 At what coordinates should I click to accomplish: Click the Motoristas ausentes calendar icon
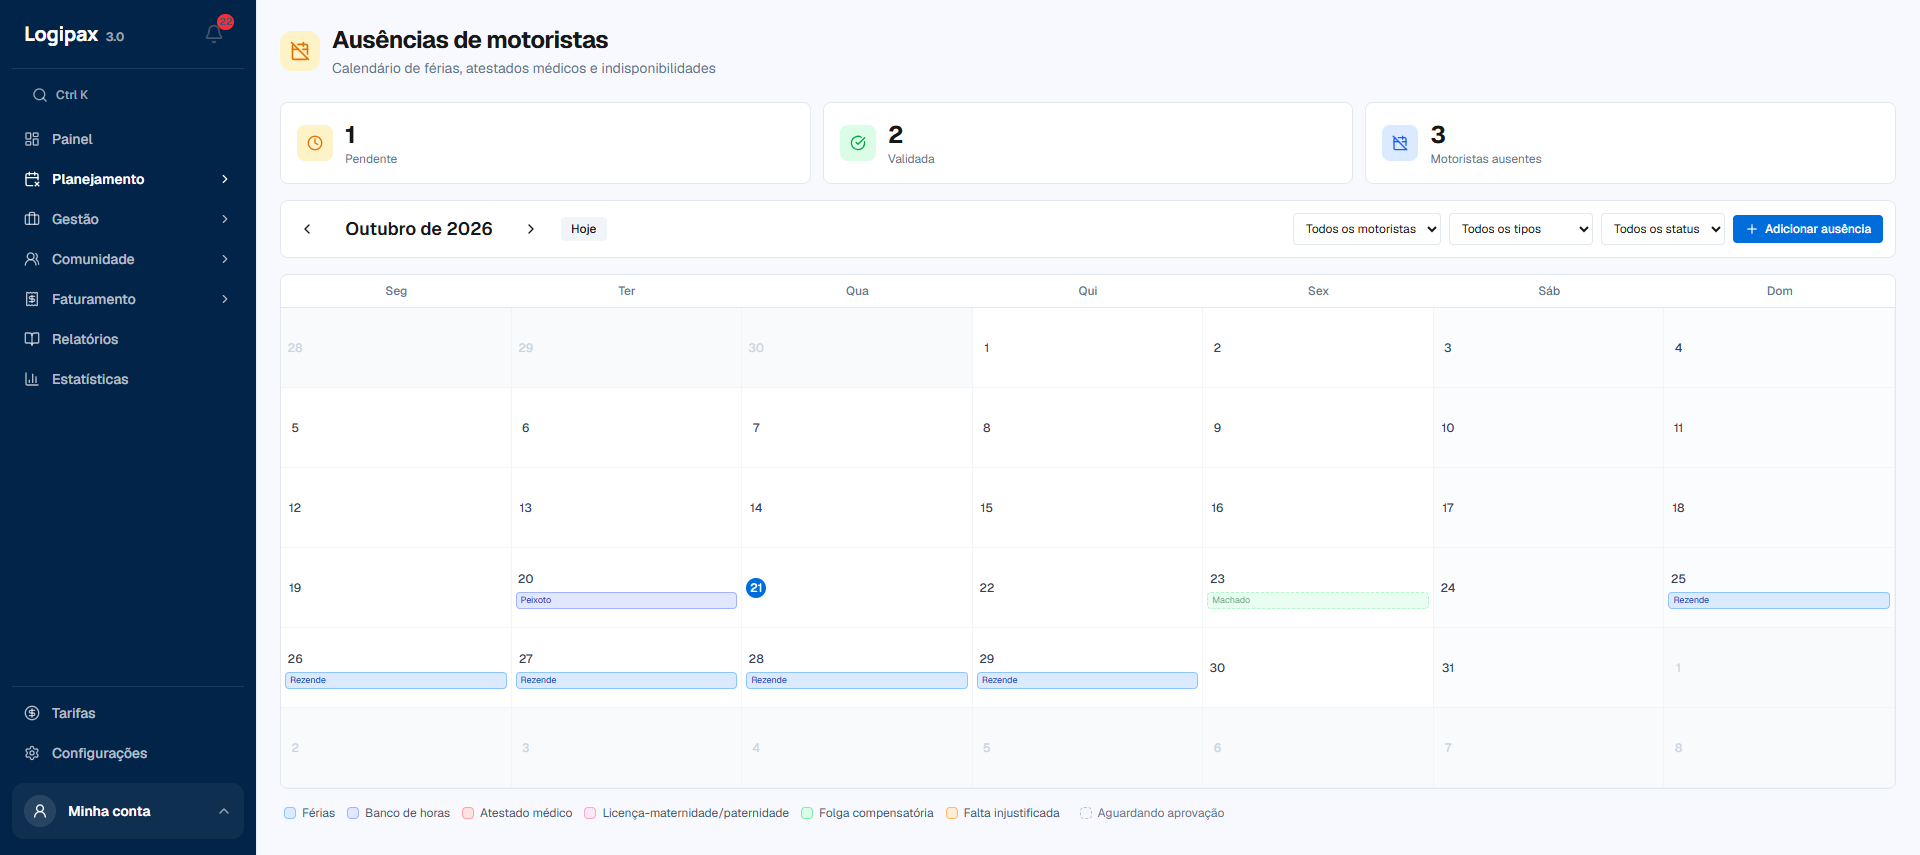tap(1400, 143)
